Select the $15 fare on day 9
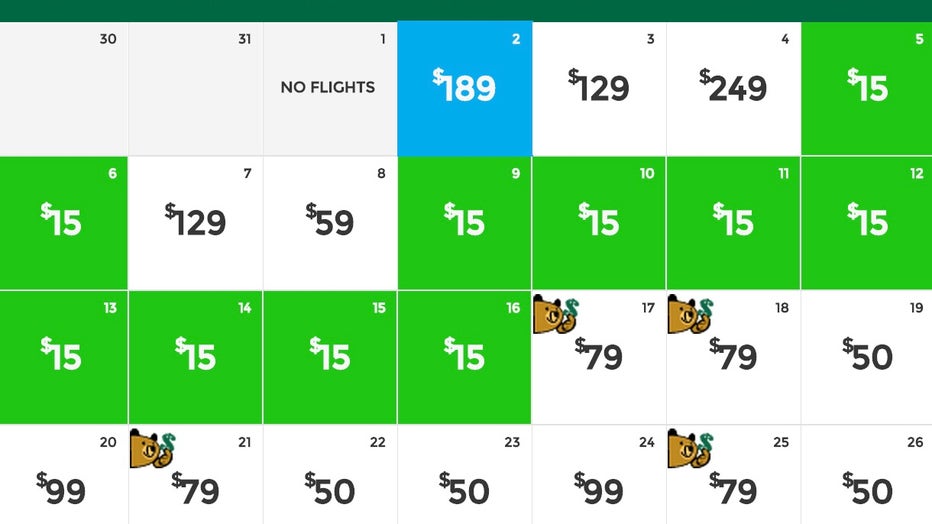 pyautogui.click(x=464, y=223)
